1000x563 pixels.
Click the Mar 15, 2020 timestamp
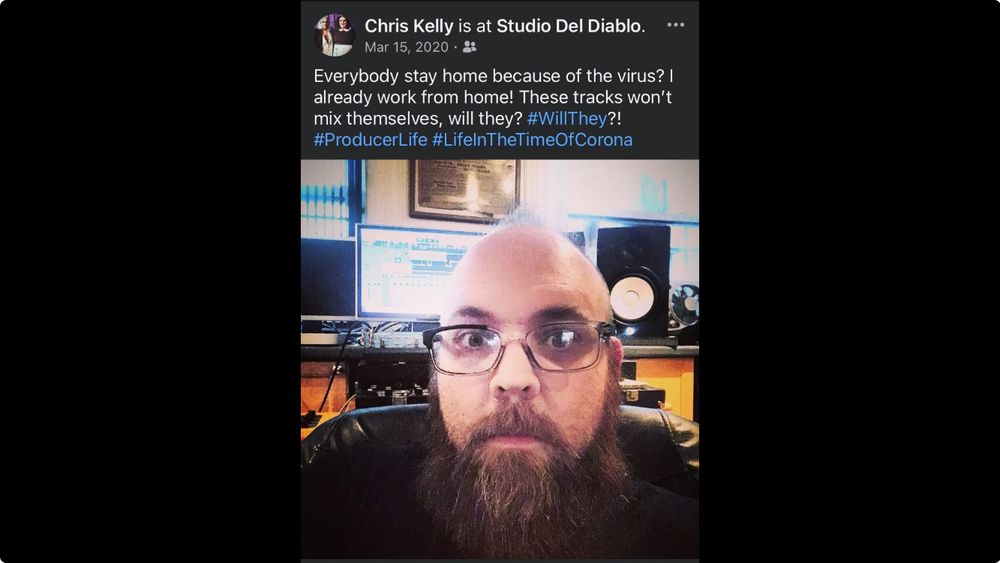click(x=406, y=47)
